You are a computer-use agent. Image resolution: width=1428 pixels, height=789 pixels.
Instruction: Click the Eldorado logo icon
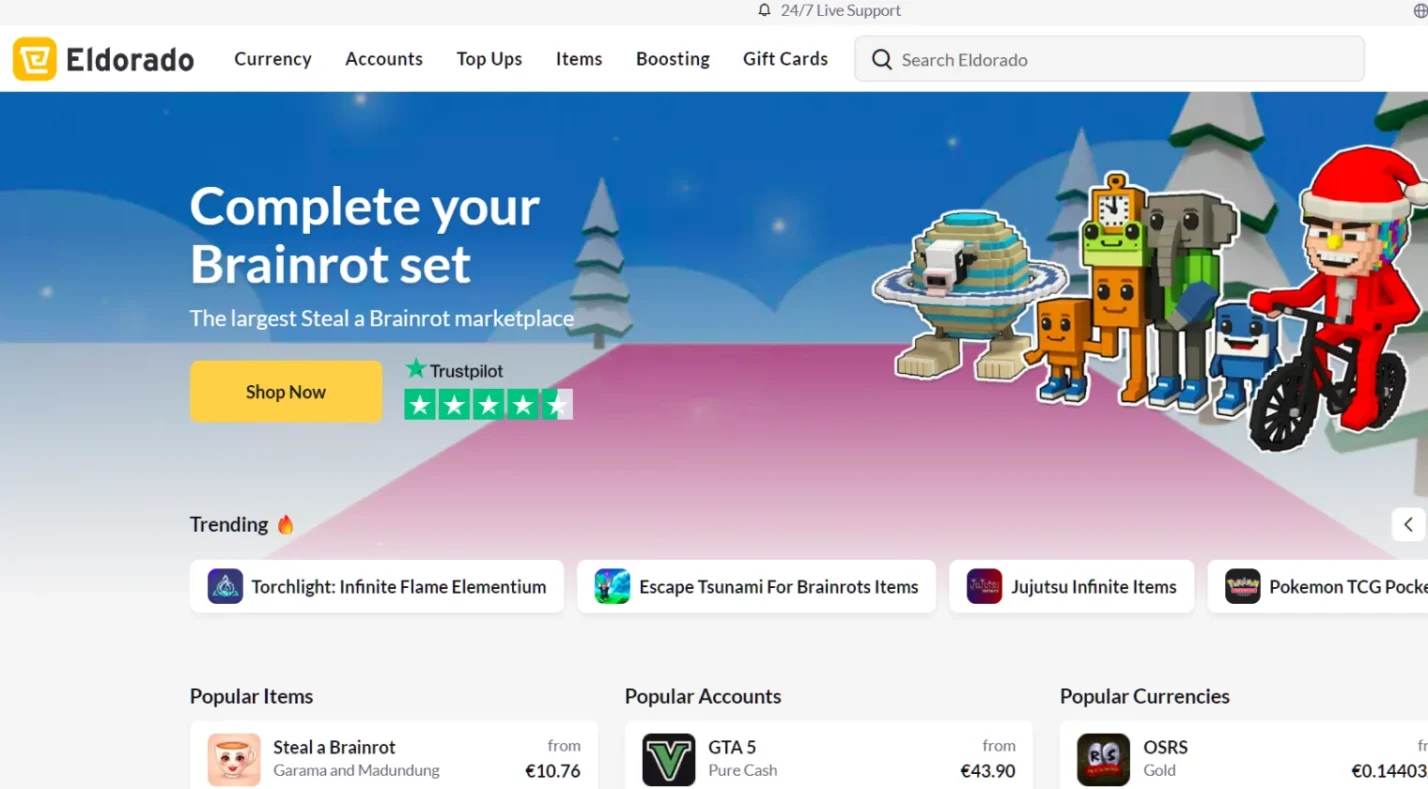tap(34, 59)
